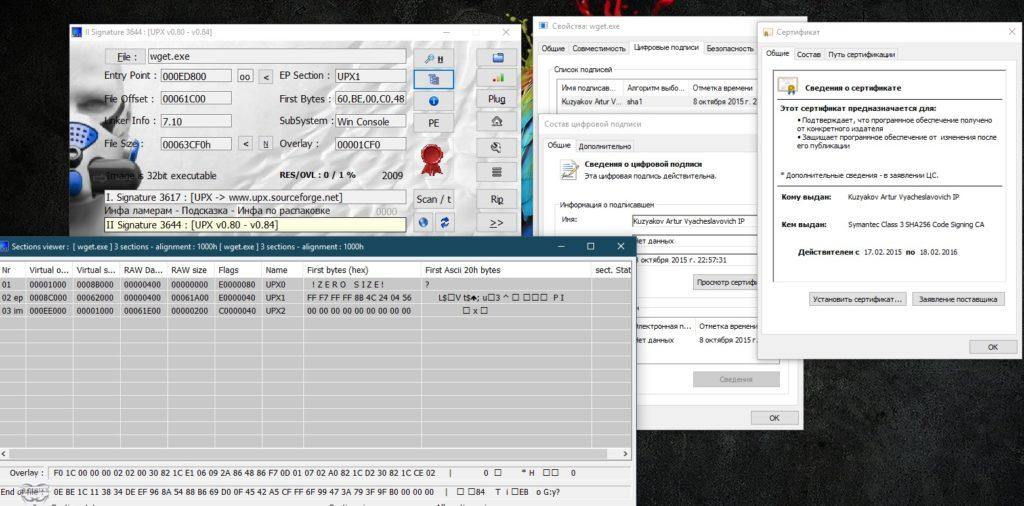Screen dimensions: 1024x506
Task: Click OK in the Сертификат window
Action: point(993,347)
